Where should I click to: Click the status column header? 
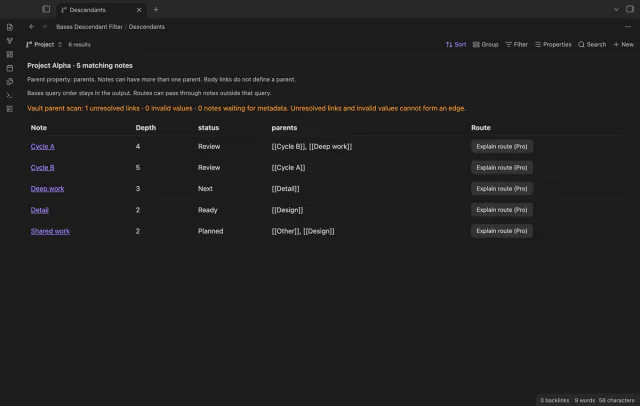click(x=209, y=128)
